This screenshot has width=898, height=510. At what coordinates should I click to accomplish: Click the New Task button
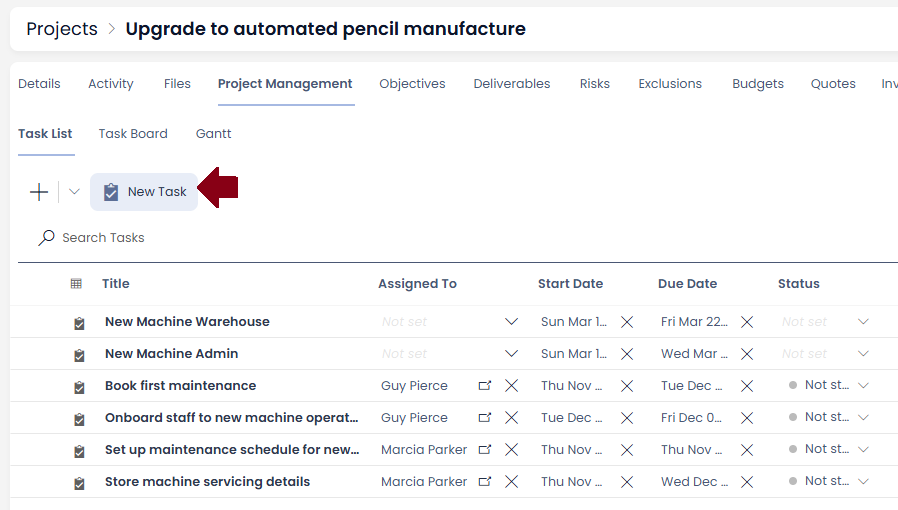[x=144, y=192]
